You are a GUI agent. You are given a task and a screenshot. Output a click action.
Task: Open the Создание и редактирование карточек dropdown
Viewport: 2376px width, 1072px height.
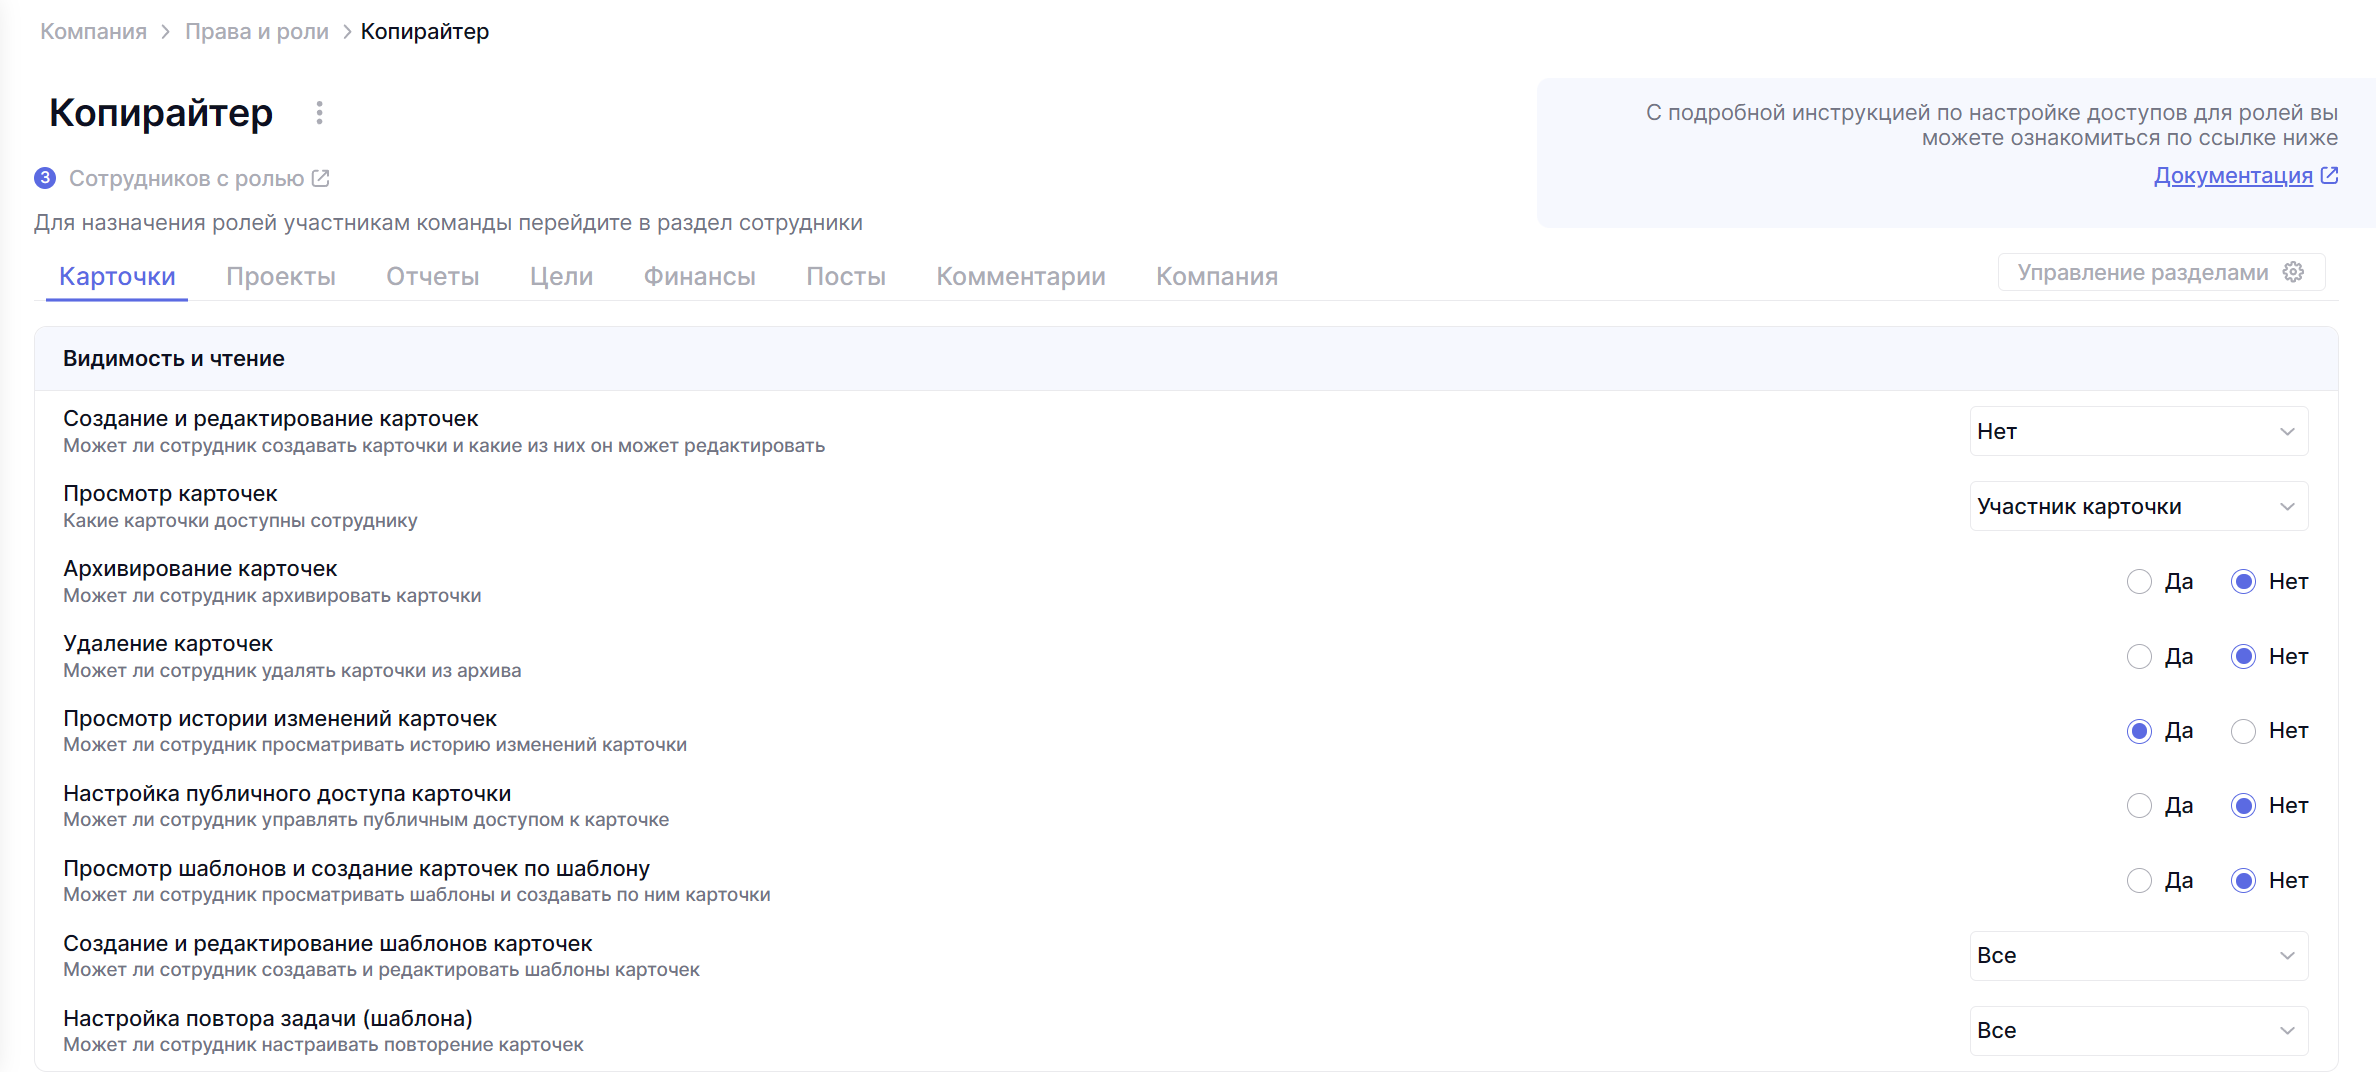tap(2138, 431)
